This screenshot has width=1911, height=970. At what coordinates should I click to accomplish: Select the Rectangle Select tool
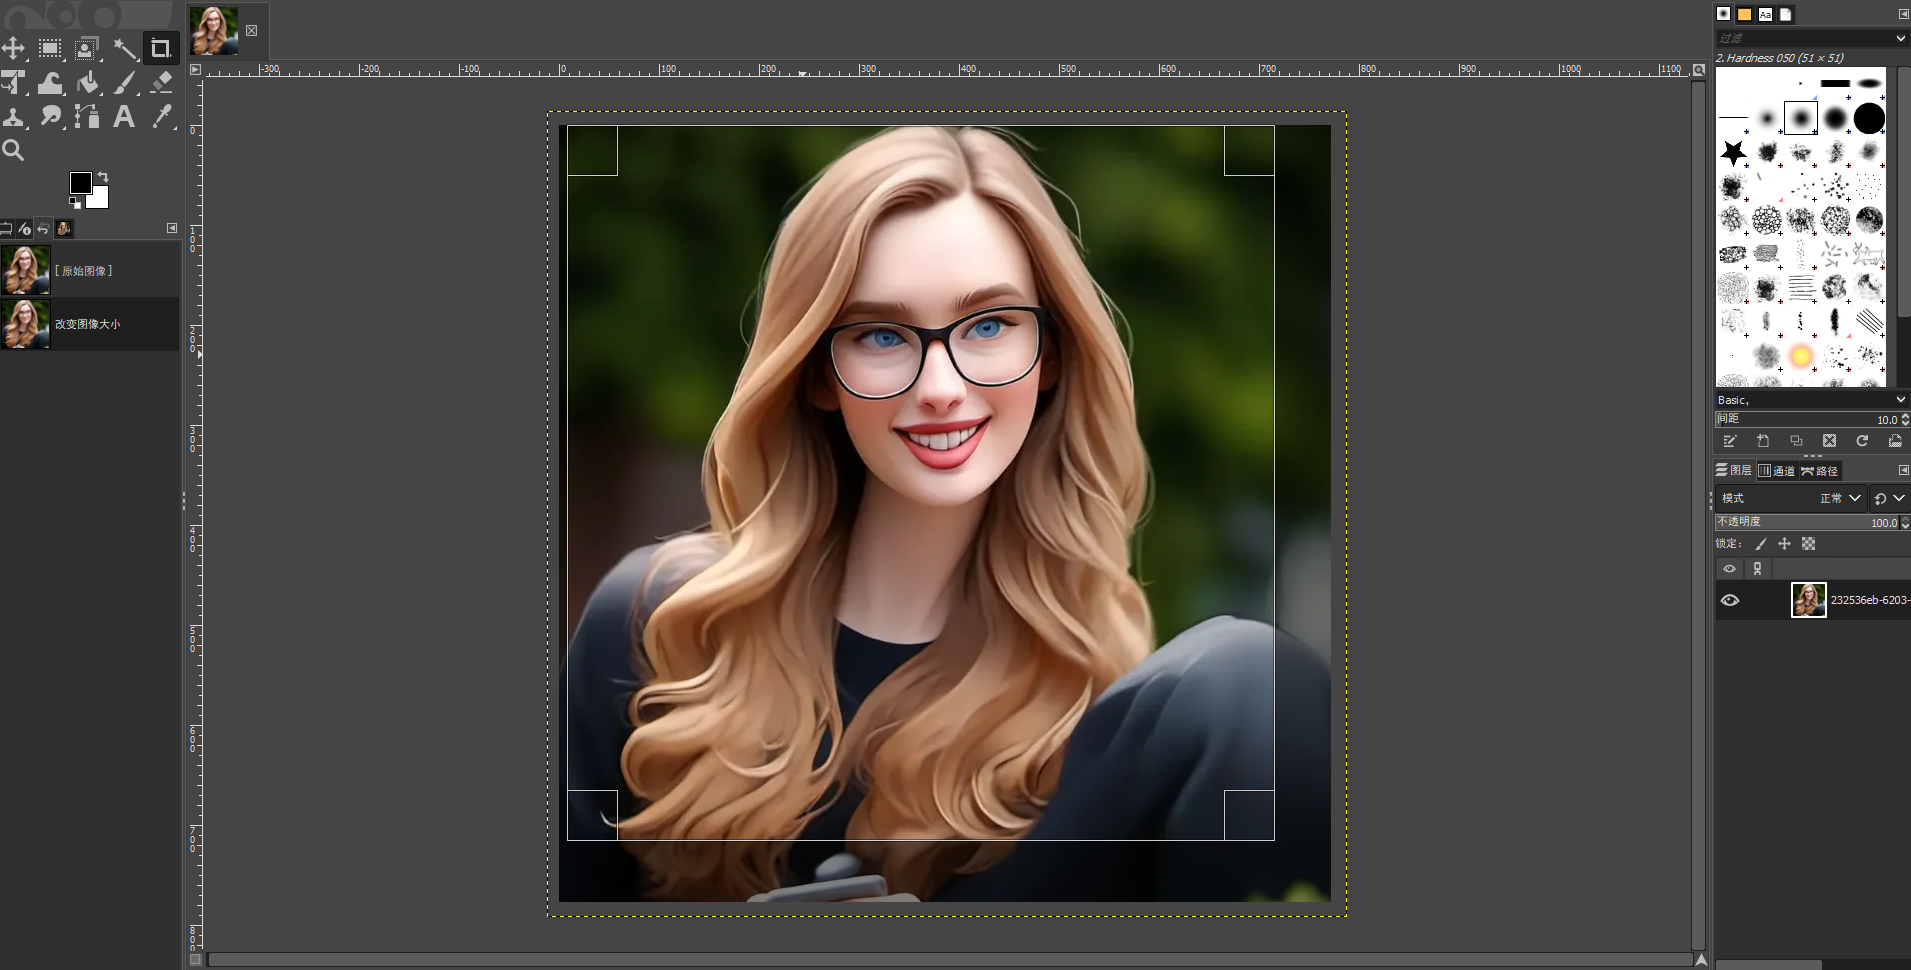click(50, 48)
